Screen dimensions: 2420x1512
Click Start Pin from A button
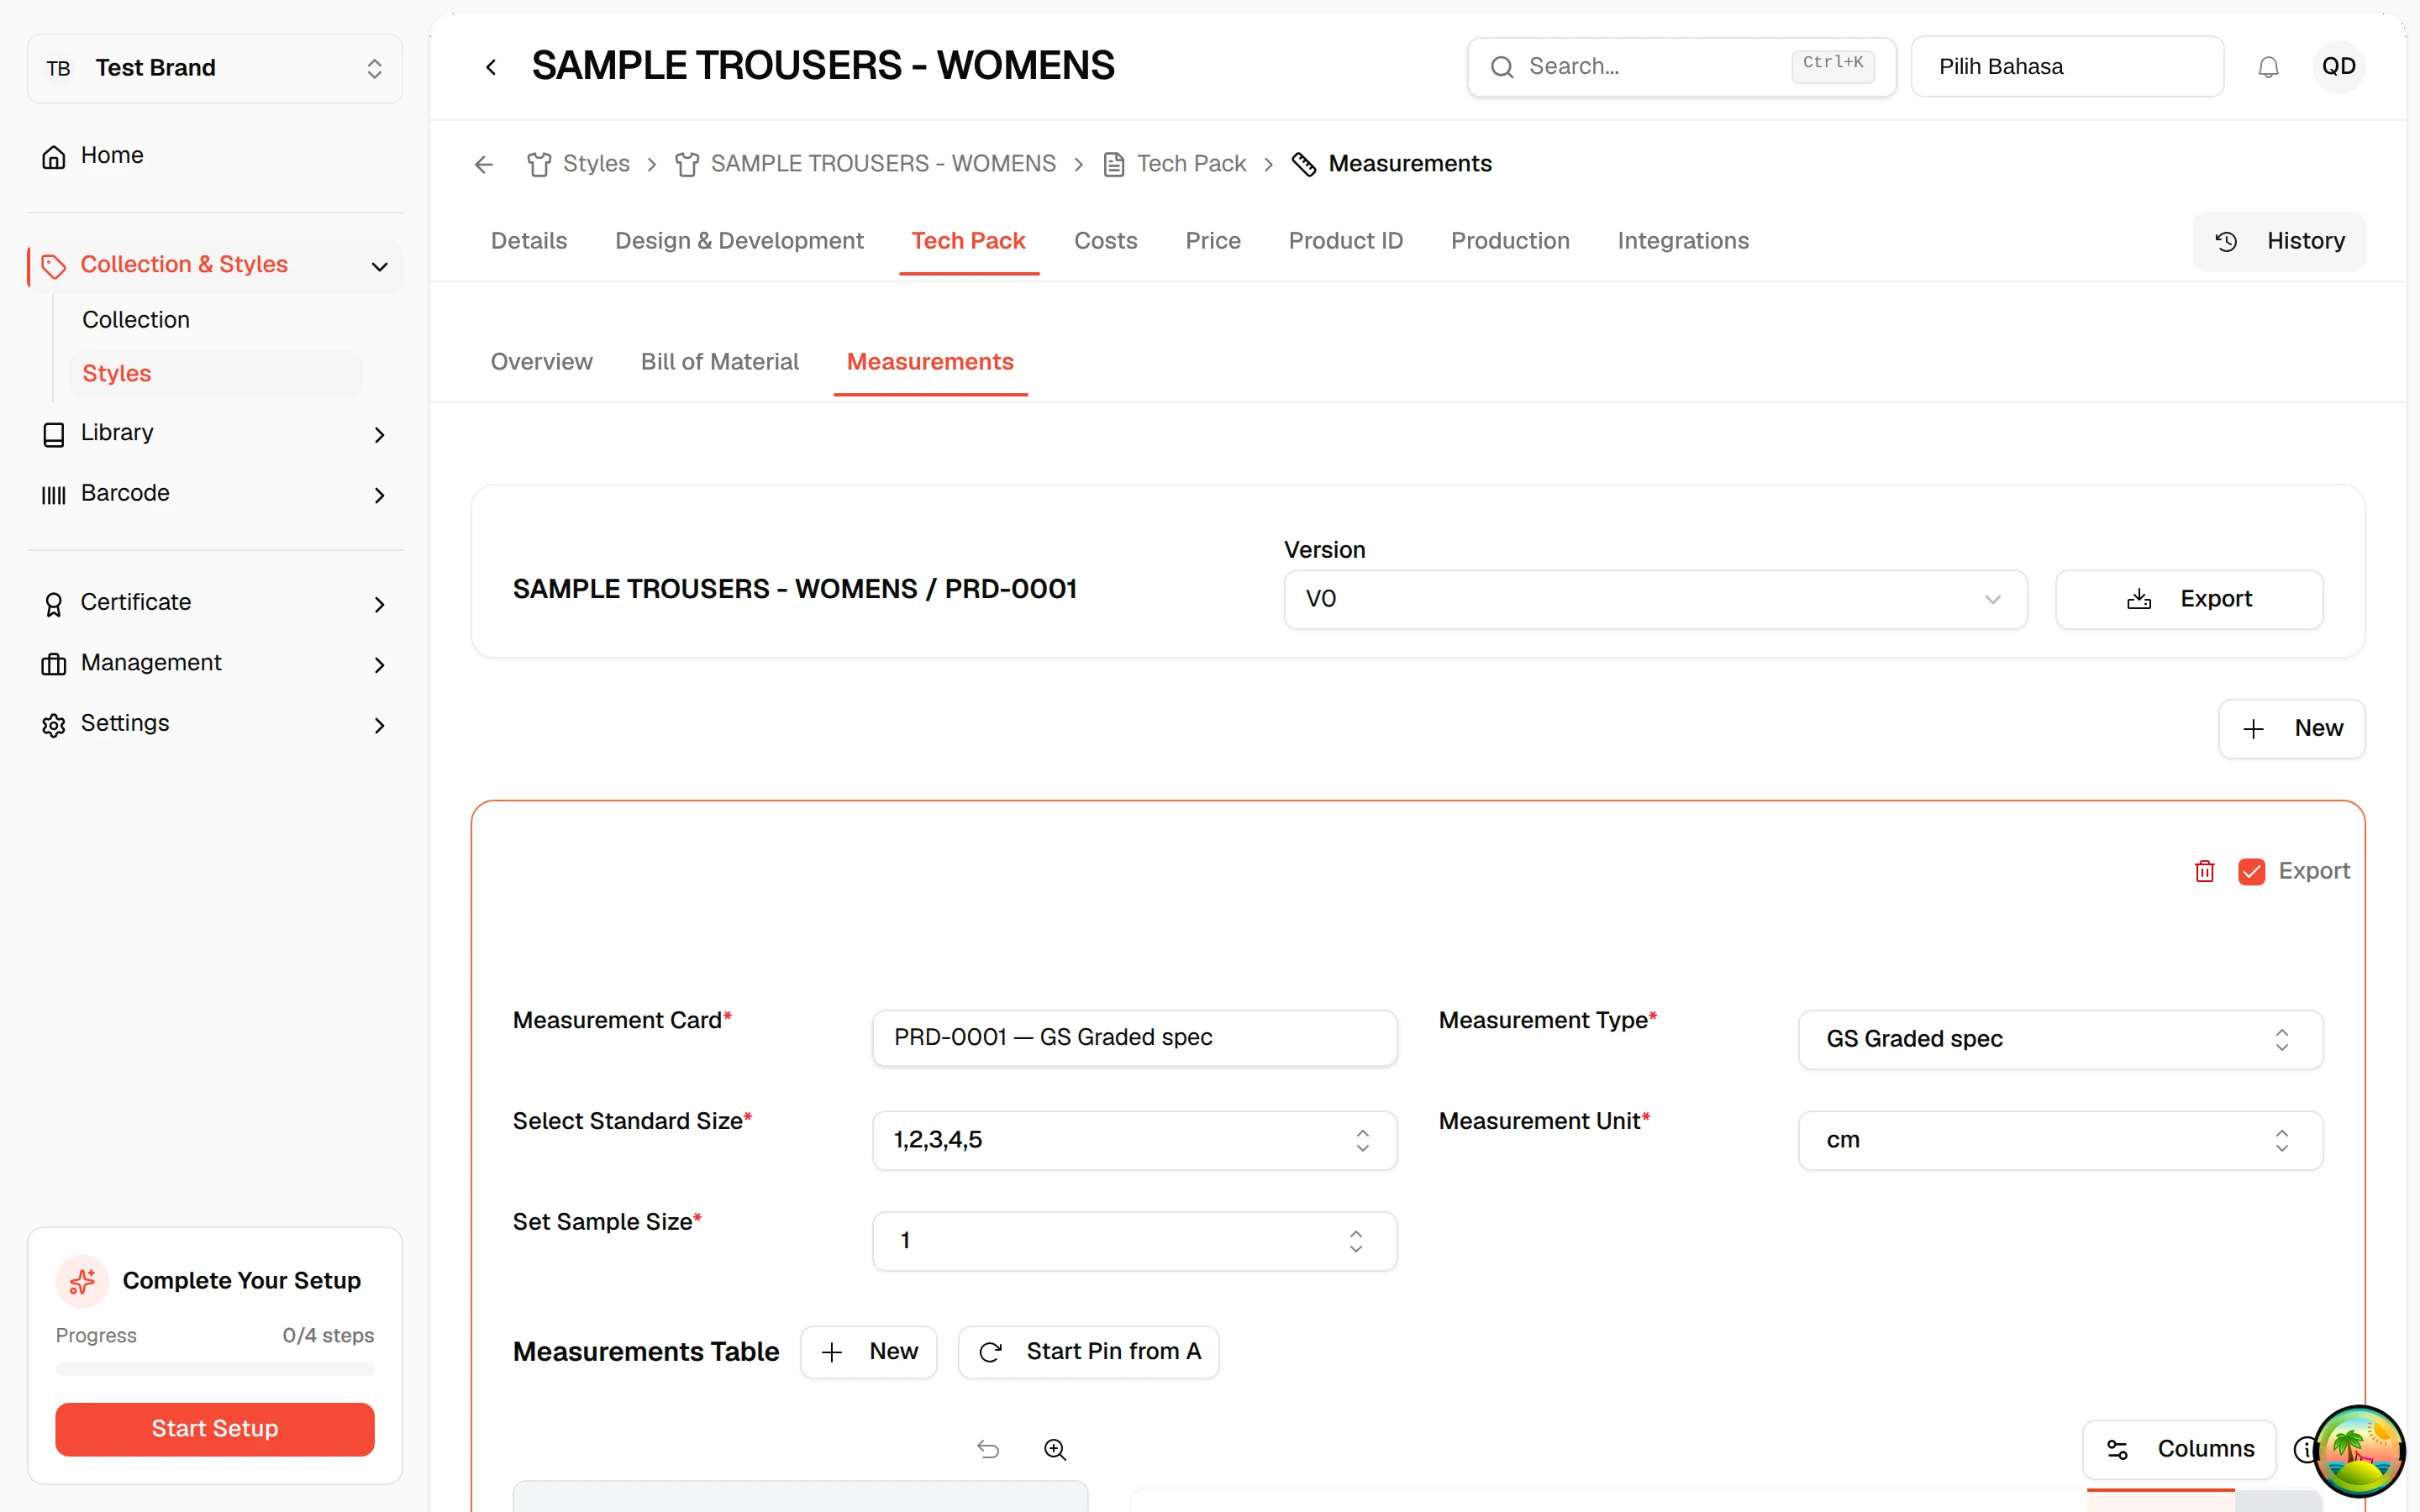click(x=1088, y=1352)
